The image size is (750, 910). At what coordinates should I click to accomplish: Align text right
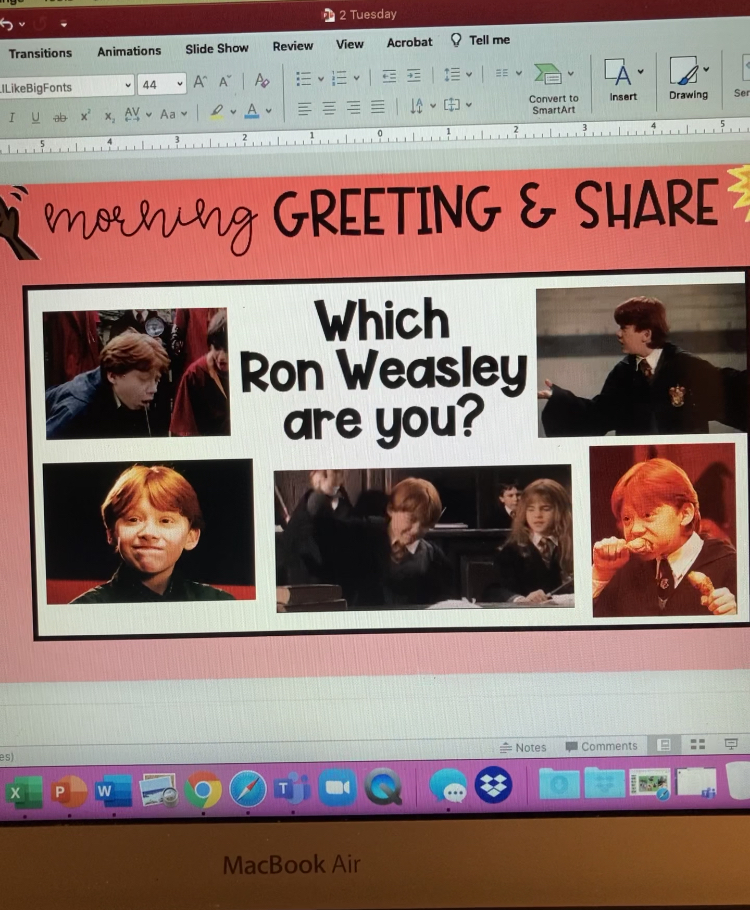coord(353,107)
